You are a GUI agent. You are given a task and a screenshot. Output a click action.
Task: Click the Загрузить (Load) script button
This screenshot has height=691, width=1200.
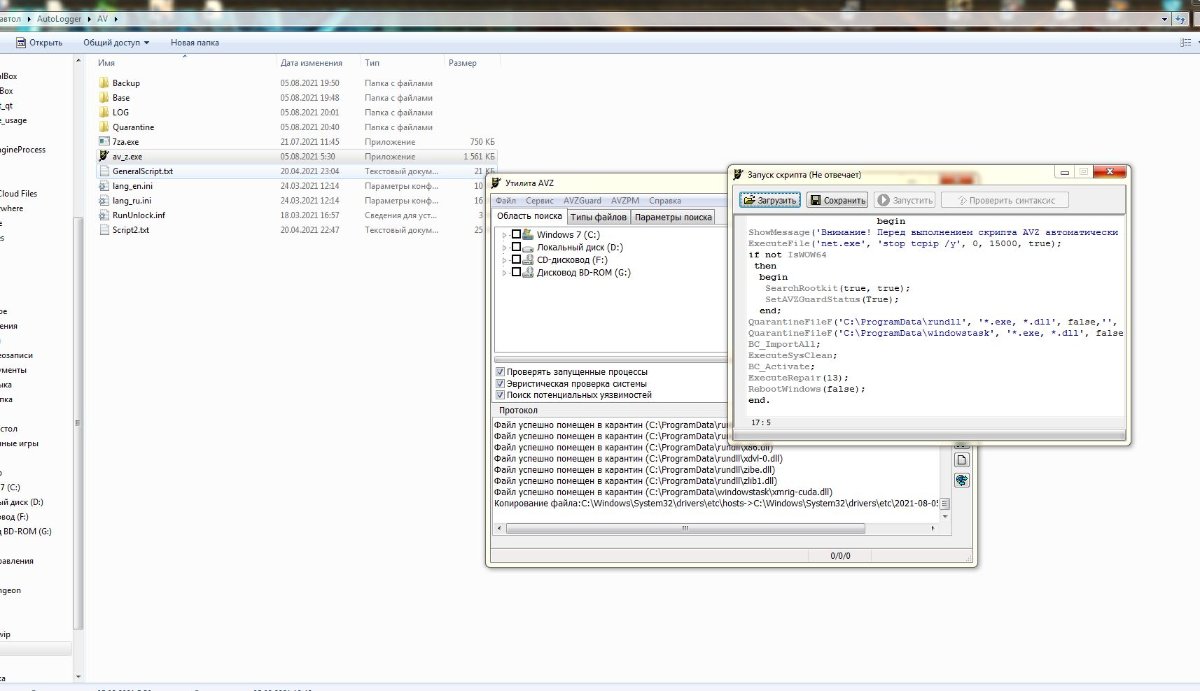pos(770,200)
